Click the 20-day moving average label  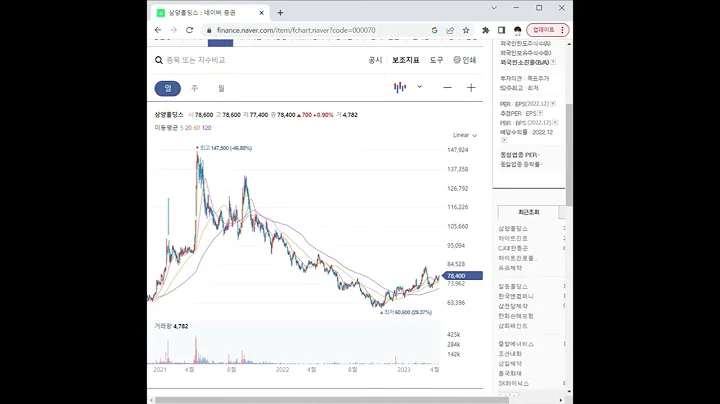(x=188, y=128)
